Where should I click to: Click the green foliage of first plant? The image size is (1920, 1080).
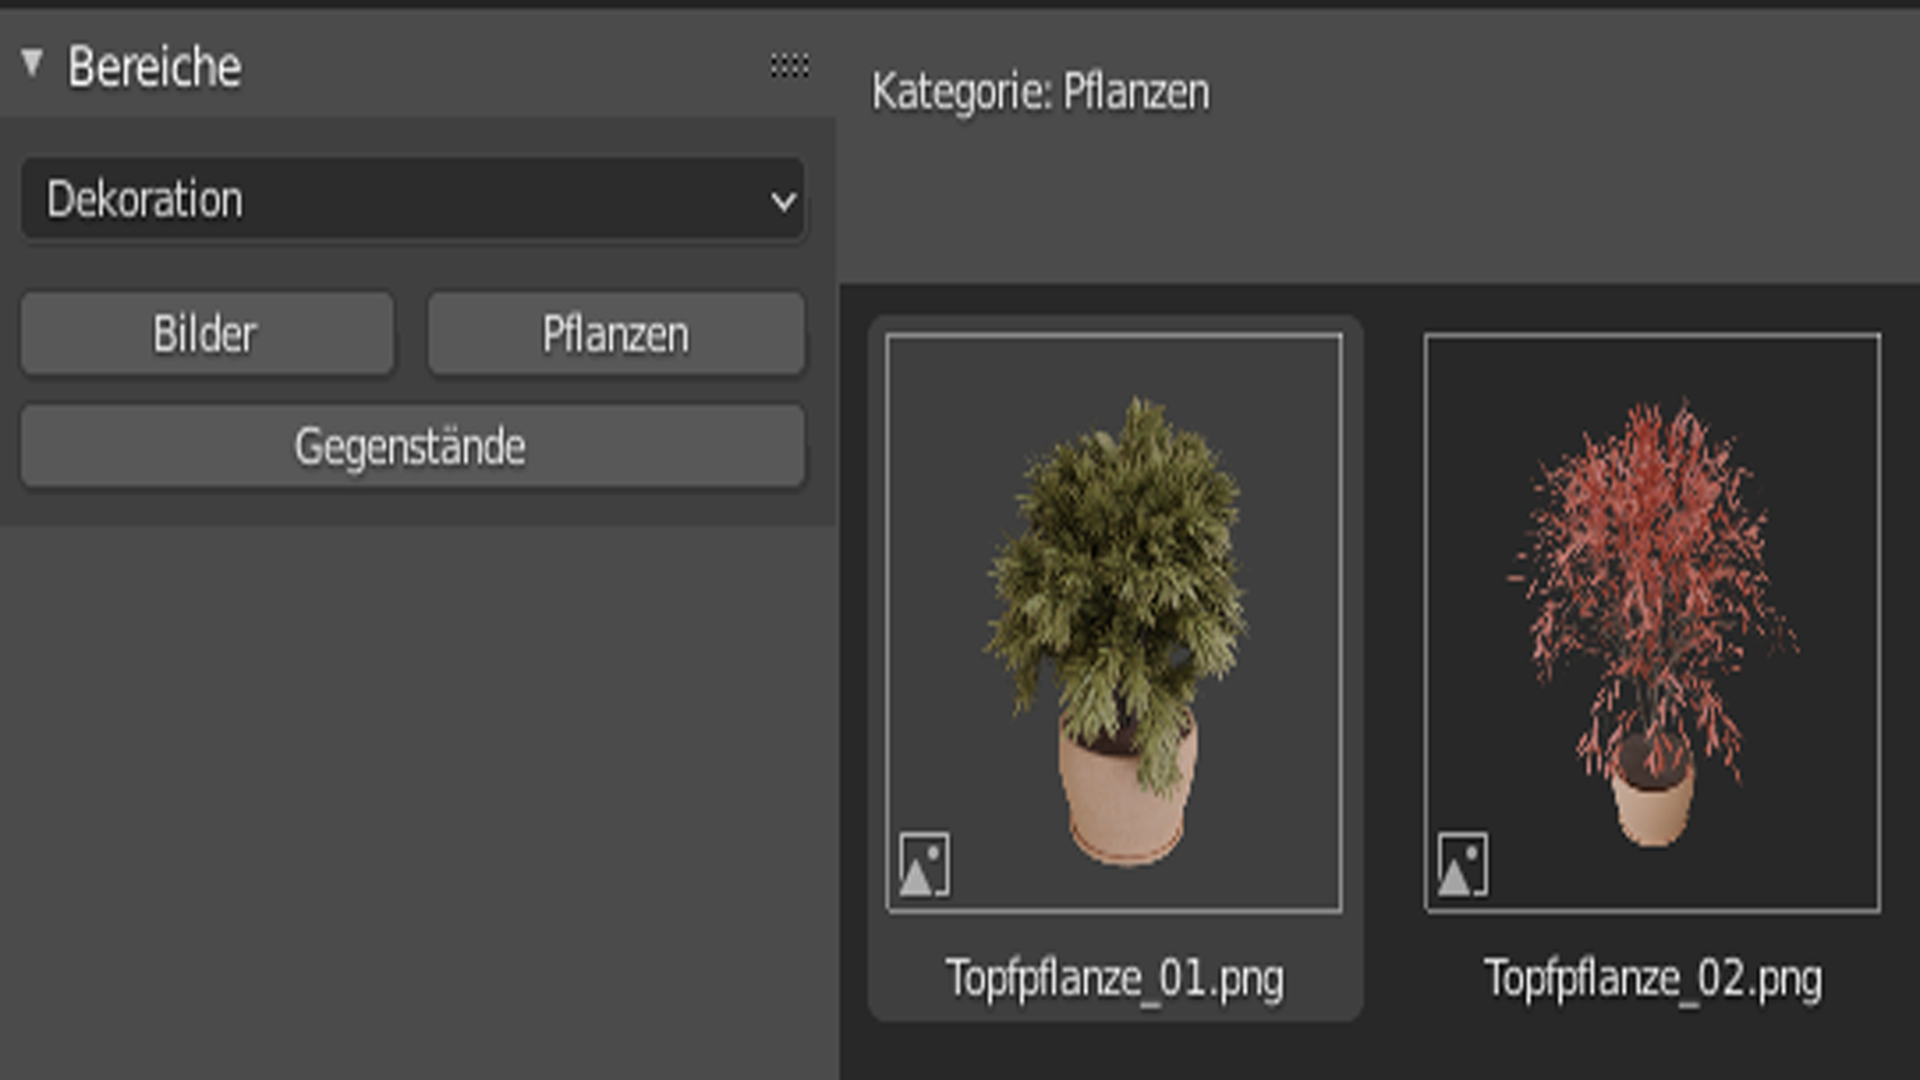[1117, 560]
